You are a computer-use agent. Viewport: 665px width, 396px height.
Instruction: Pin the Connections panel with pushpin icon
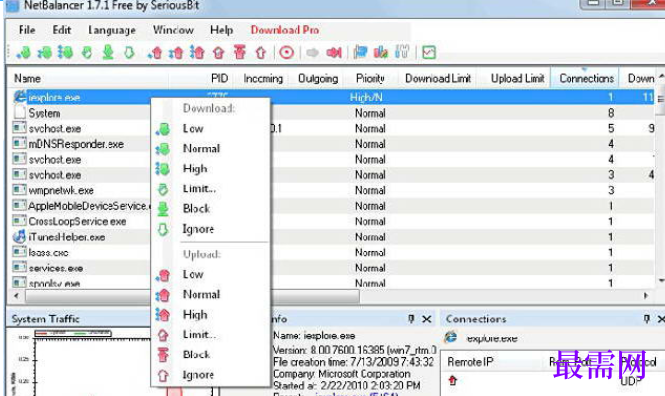(x=646, y=319)
